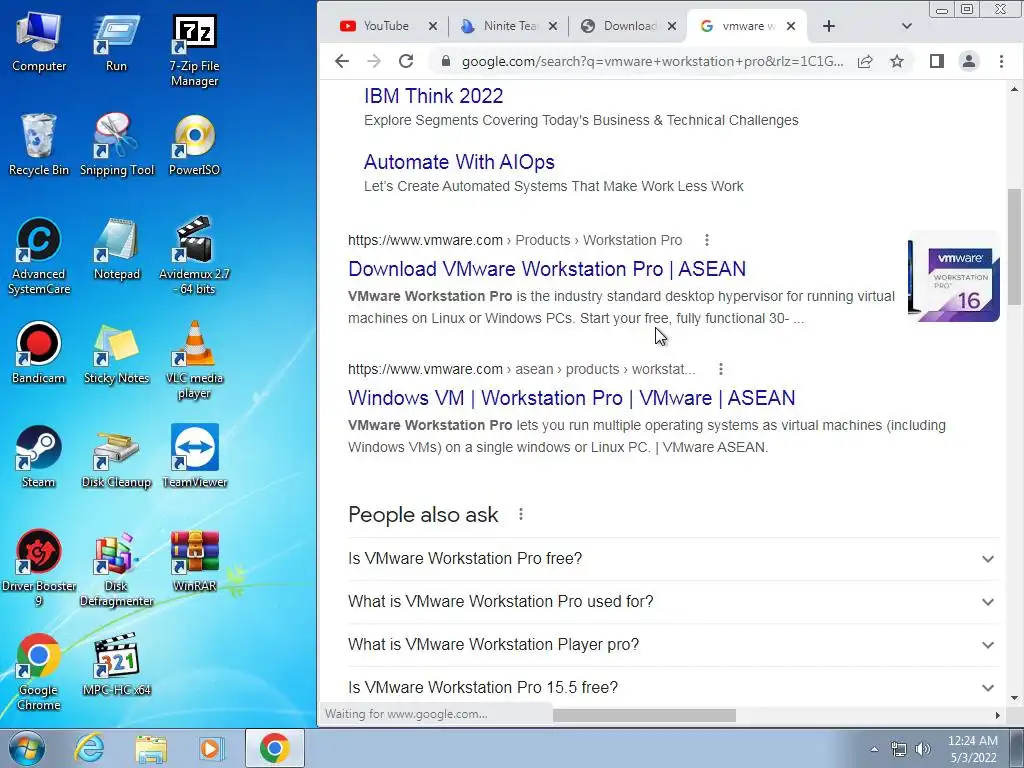Close the Ninite tab
1024x768 pixels.
[x=552, y=26]
